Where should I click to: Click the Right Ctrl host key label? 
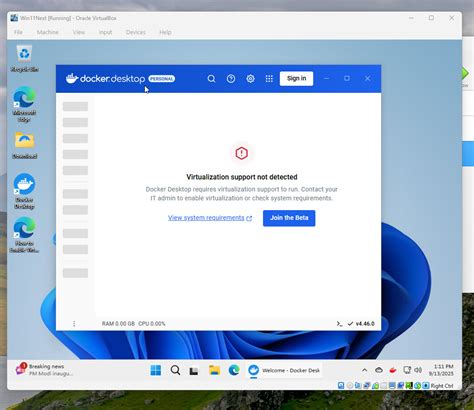(x=442, y=386)
